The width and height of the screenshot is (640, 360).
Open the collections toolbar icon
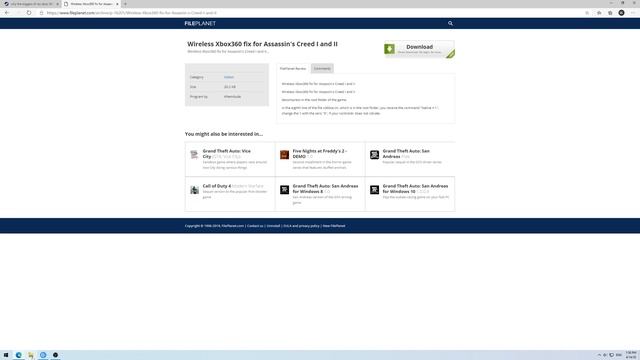pos(610,13)
